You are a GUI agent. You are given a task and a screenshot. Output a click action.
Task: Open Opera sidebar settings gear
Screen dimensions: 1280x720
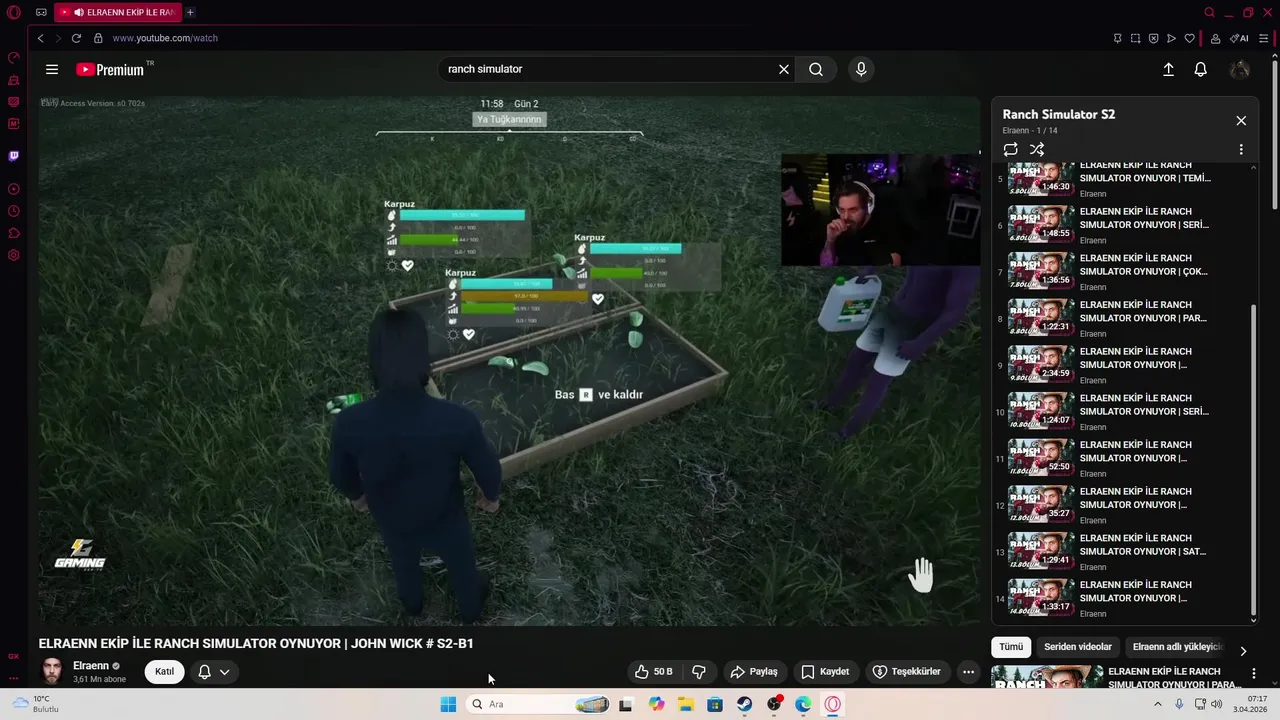(x=14, y=255)
